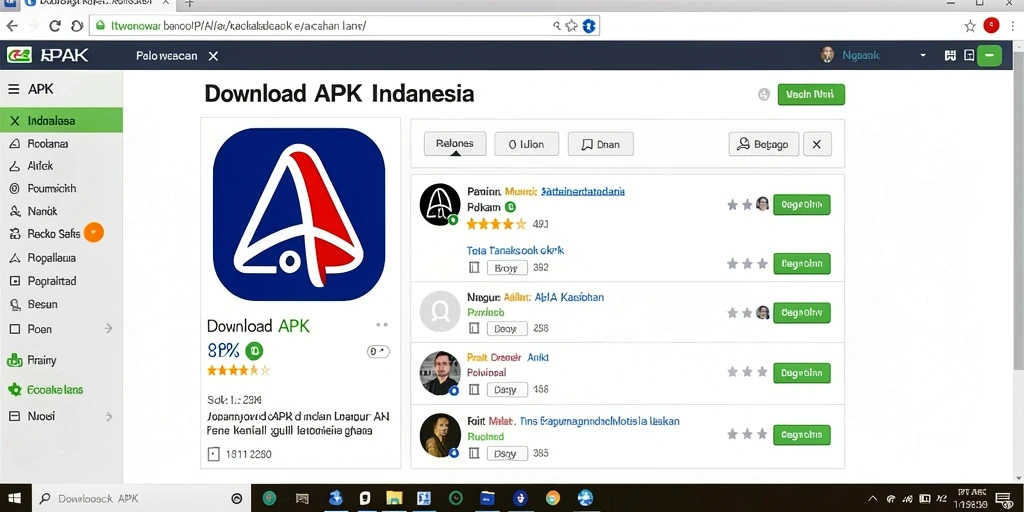Image resolution: width=1024 pixels, height=512 pixels.
Task: Click the grid icon in the header
Action: tap(950, 56)
